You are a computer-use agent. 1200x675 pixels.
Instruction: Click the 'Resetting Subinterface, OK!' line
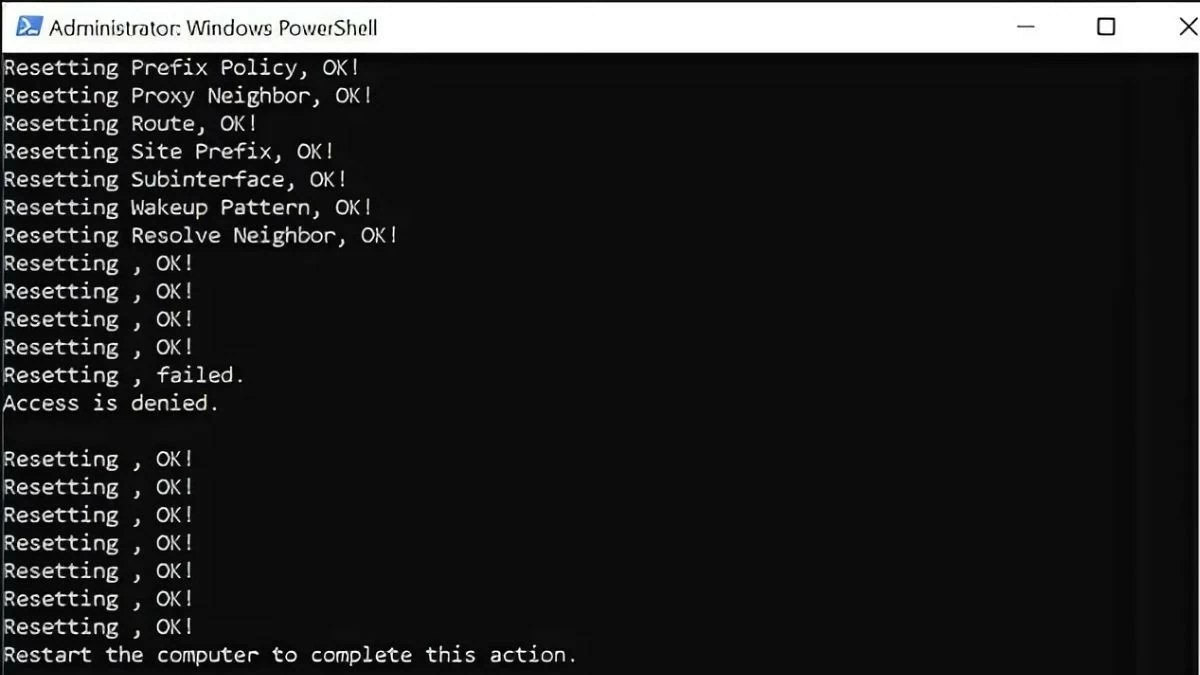pyautogui.click(x=175, y=180)
